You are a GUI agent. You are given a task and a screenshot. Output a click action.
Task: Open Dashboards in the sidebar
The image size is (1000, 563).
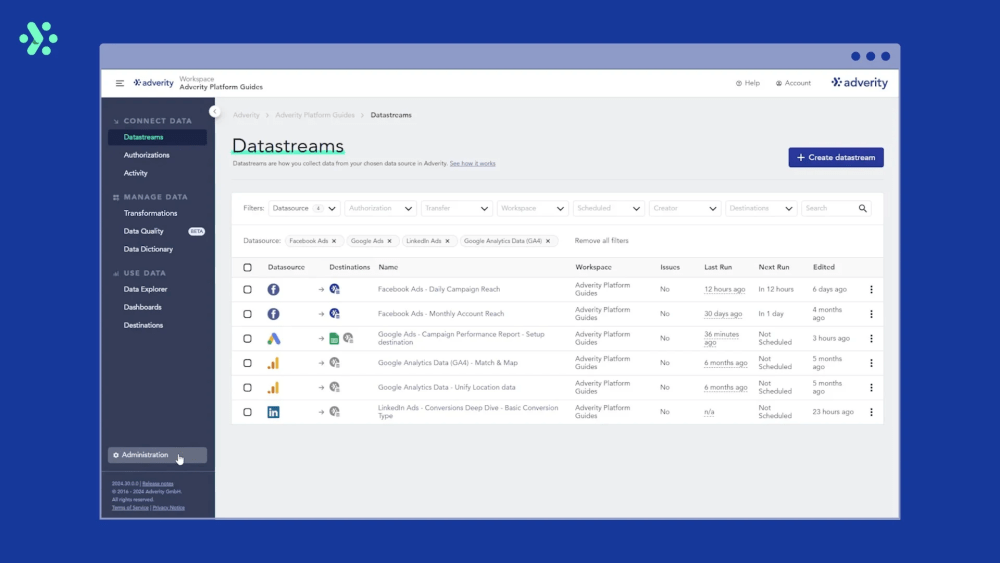tap(142, 307)
